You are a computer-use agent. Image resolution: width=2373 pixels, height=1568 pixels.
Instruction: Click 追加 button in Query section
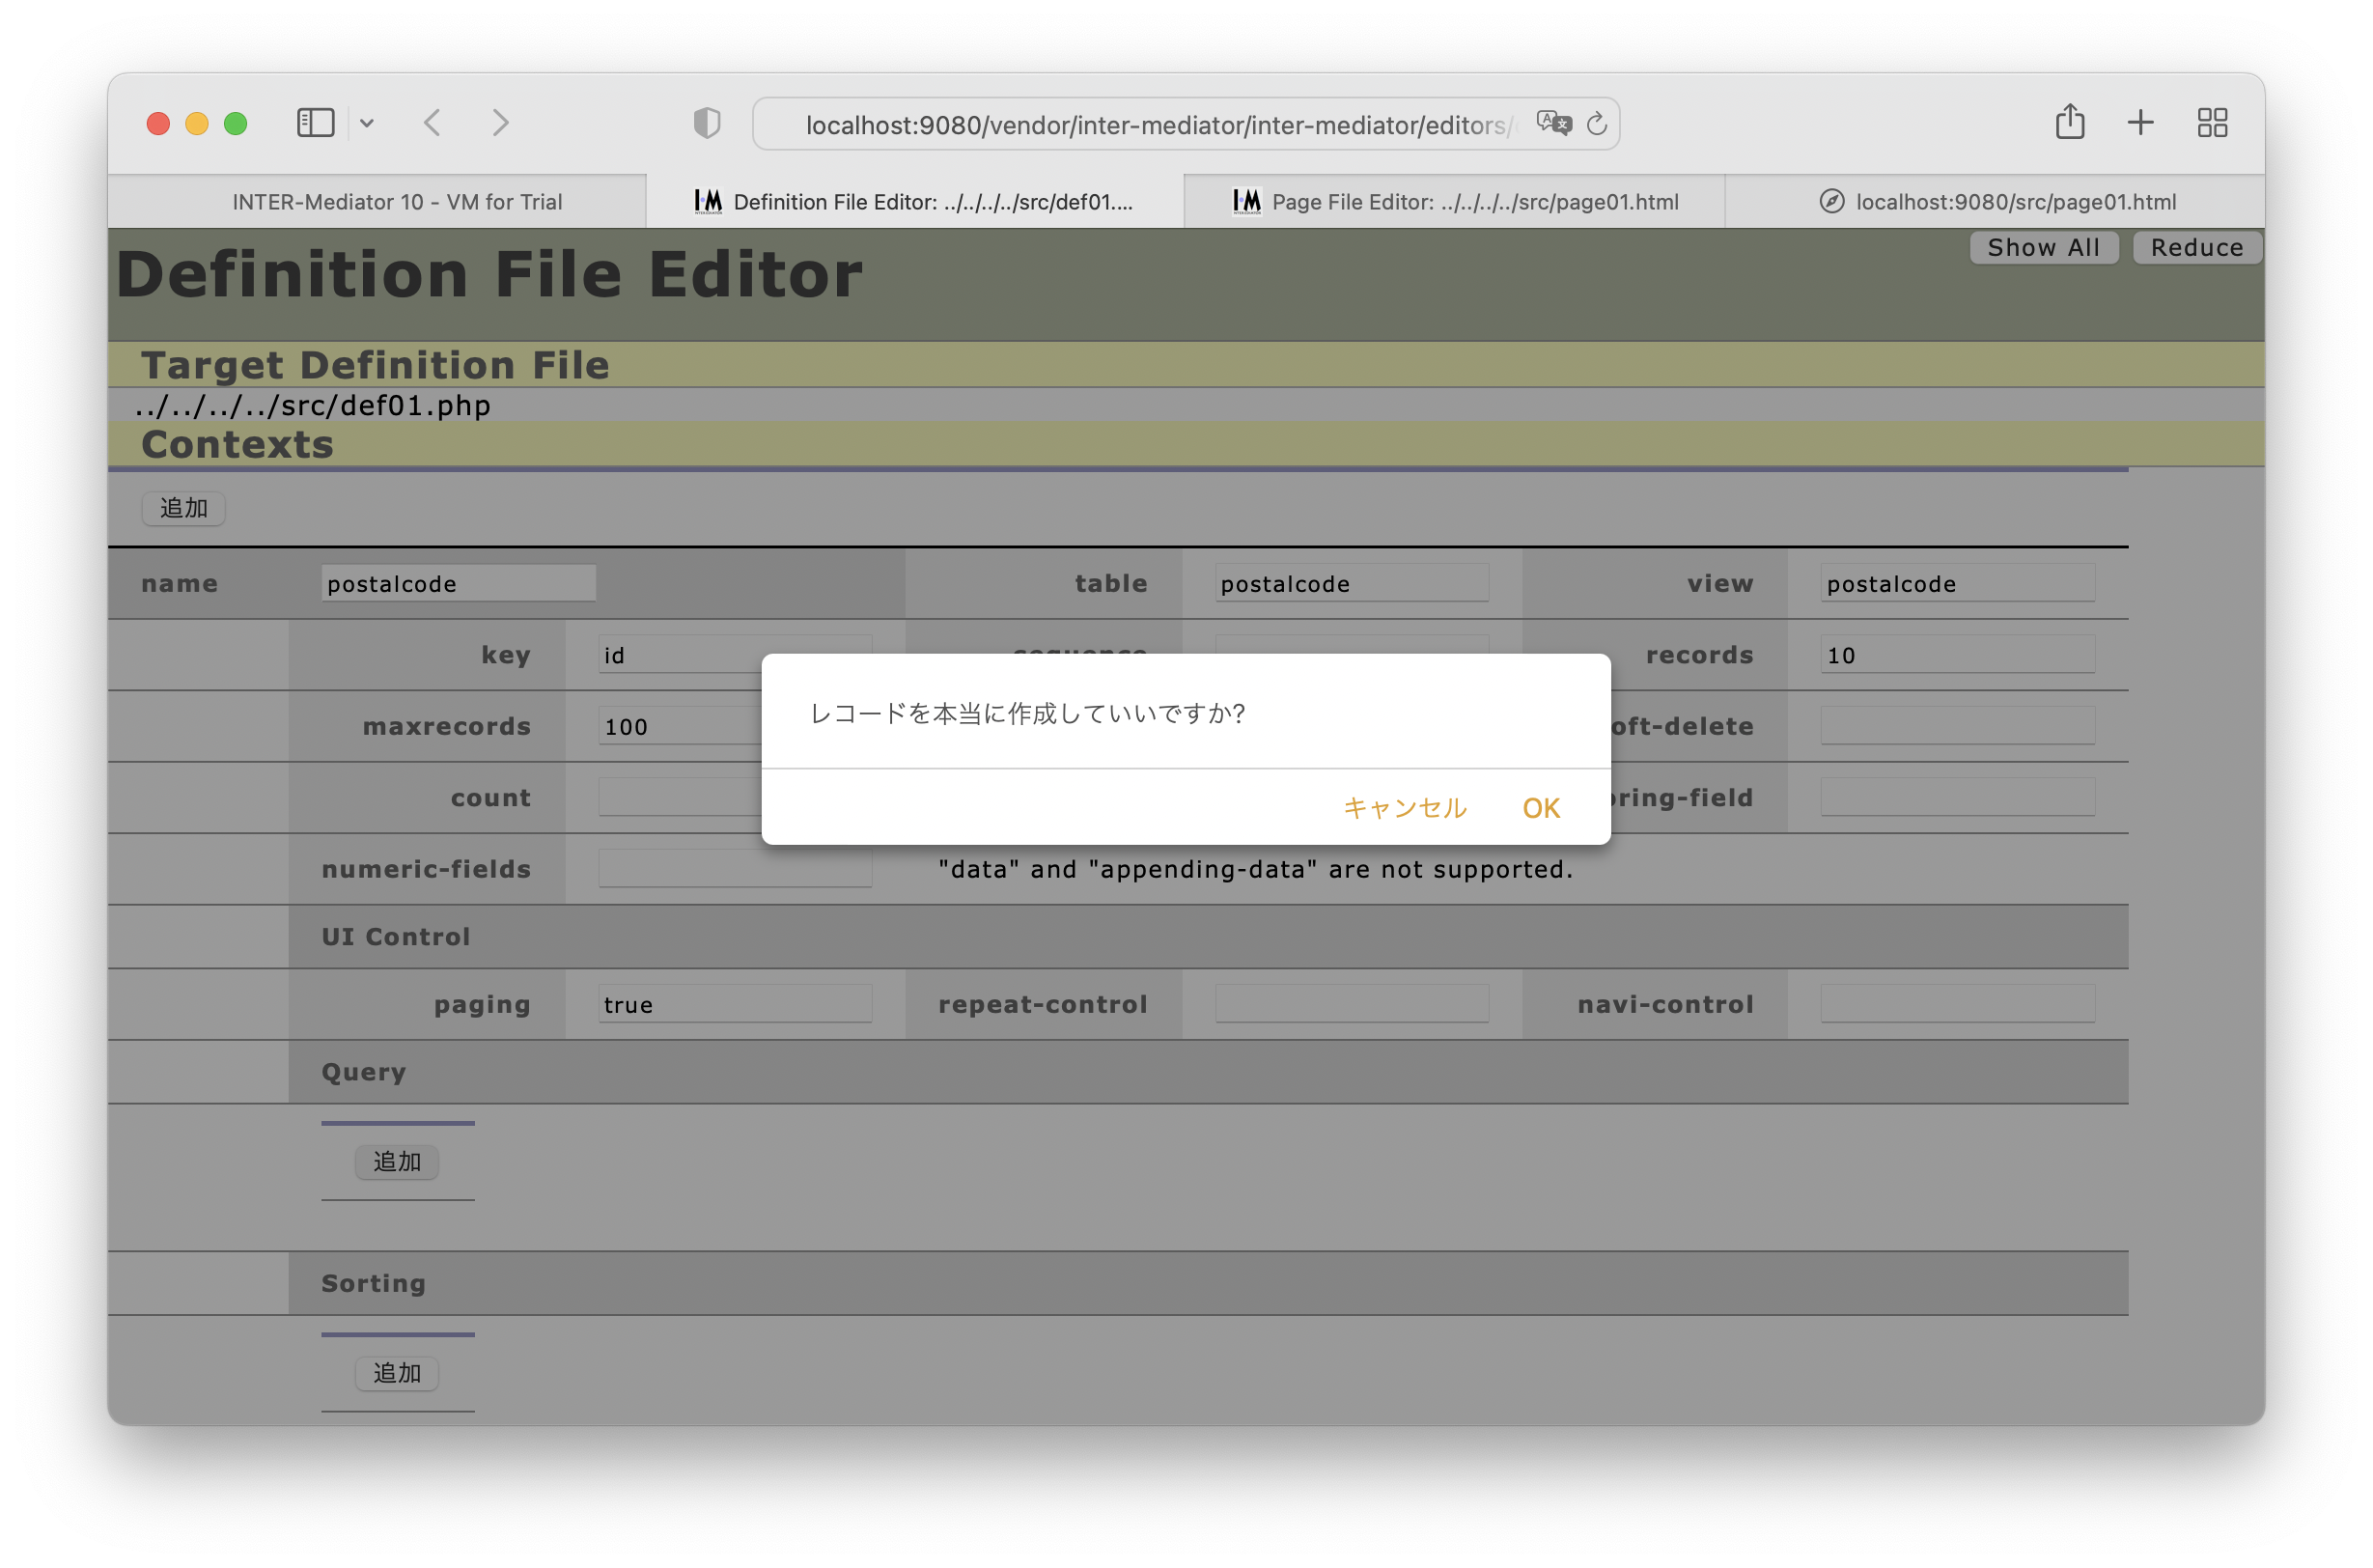(x=397, y=1162)
